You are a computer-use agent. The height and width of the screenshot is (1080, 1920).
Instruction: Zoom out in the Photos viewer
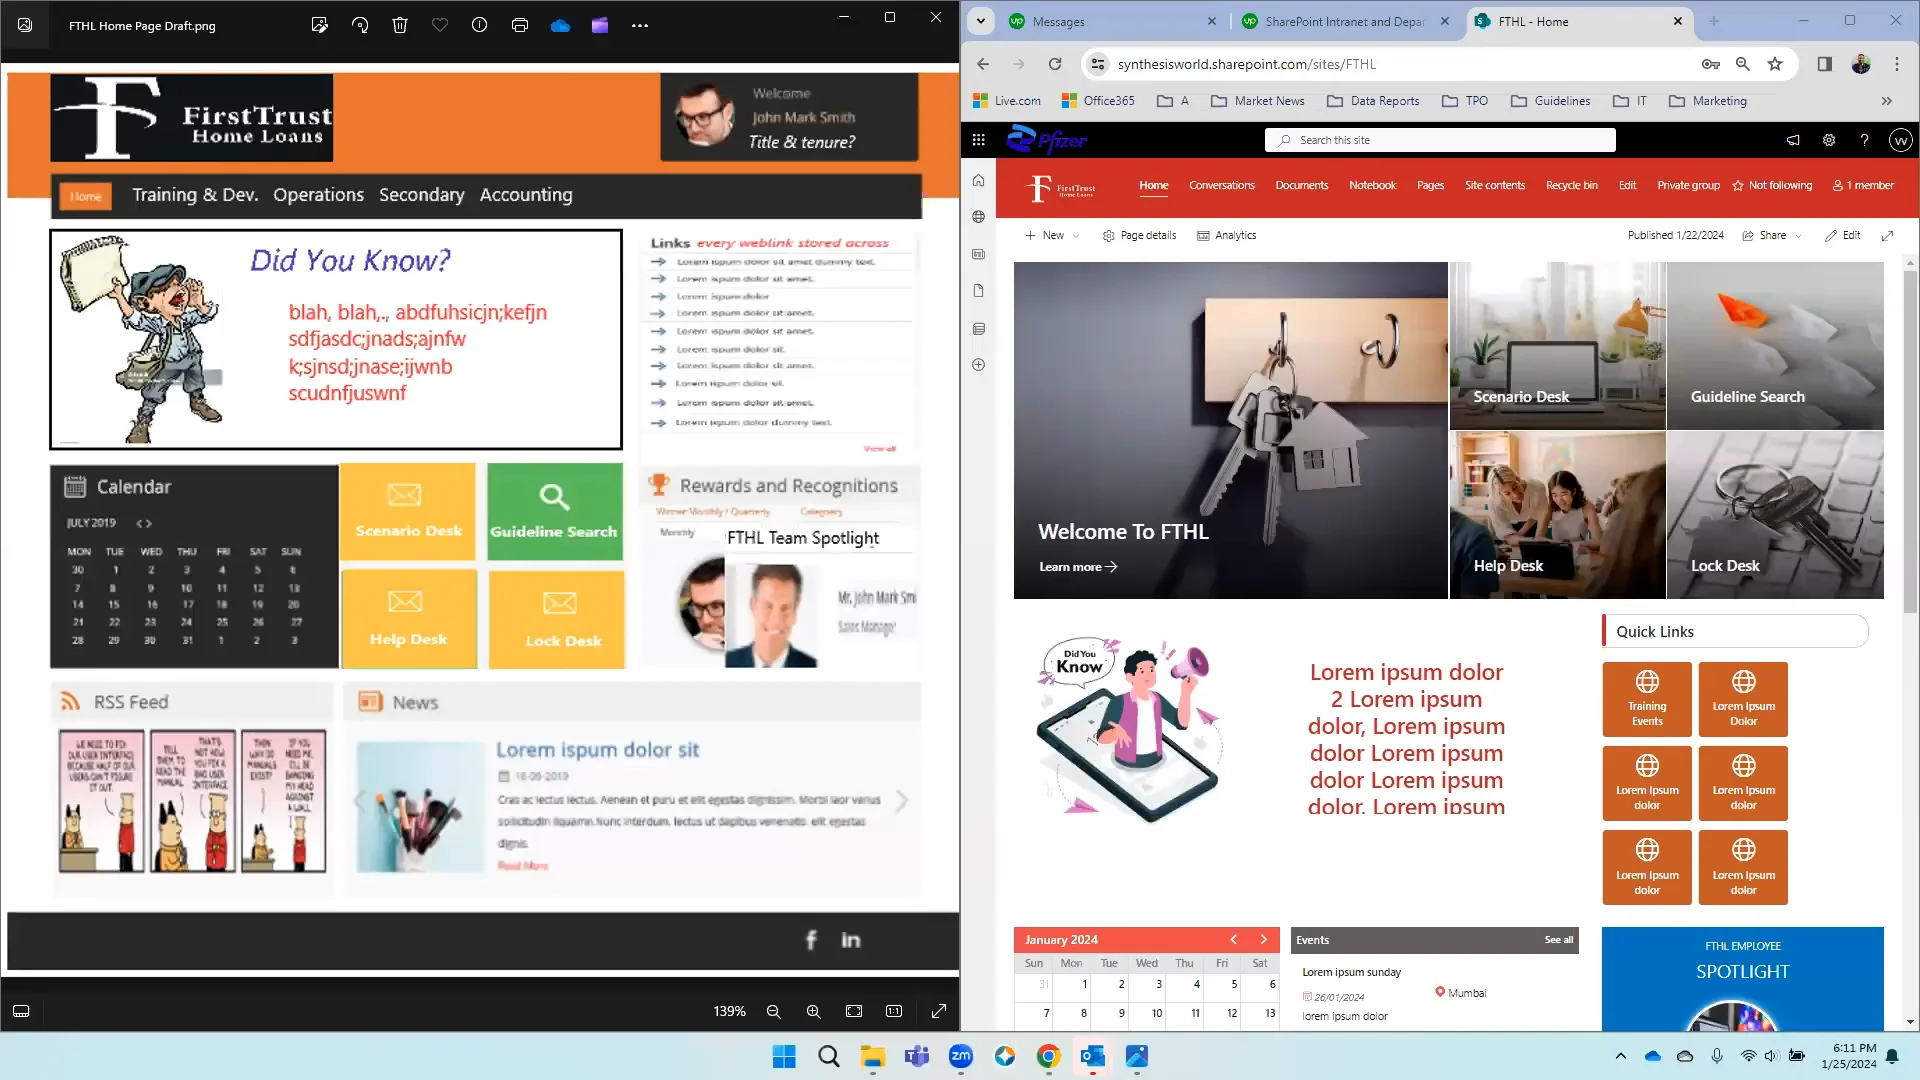(773, 1012)
